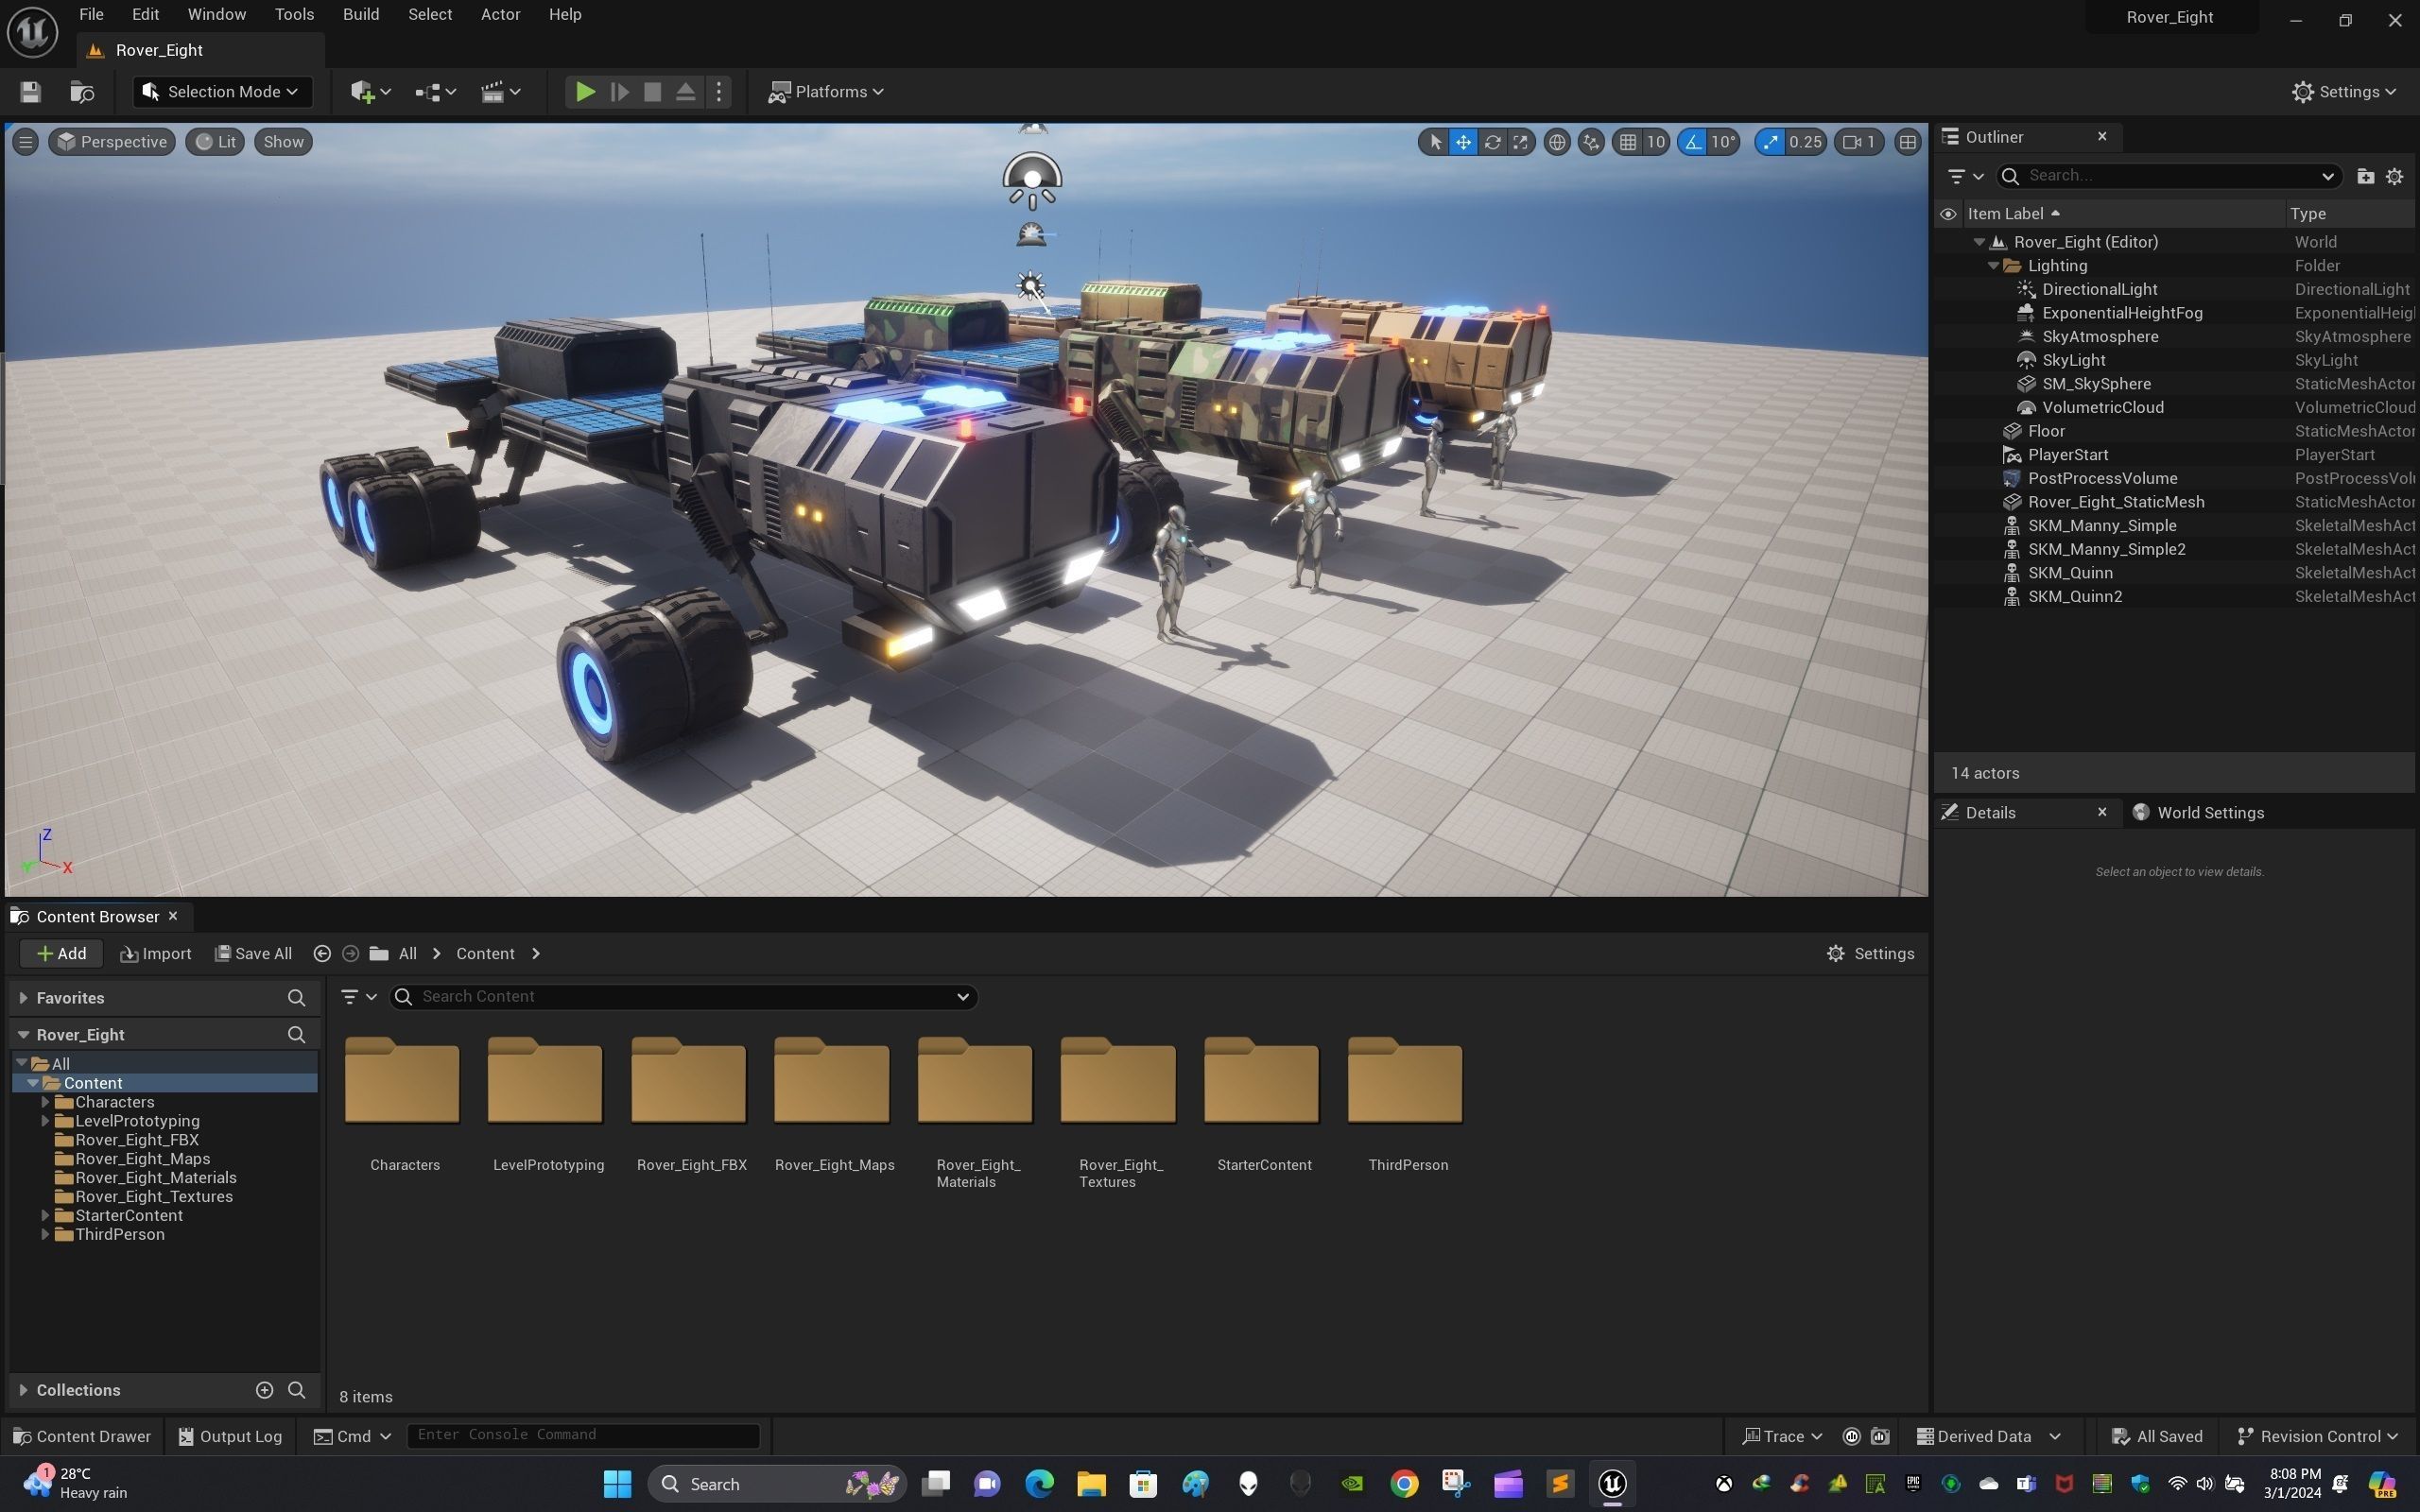The width and height of the screenshot is (2420, 1512).
Task: Collapse the Lighting folder in Outliner
Action: tap(1993, 266)
